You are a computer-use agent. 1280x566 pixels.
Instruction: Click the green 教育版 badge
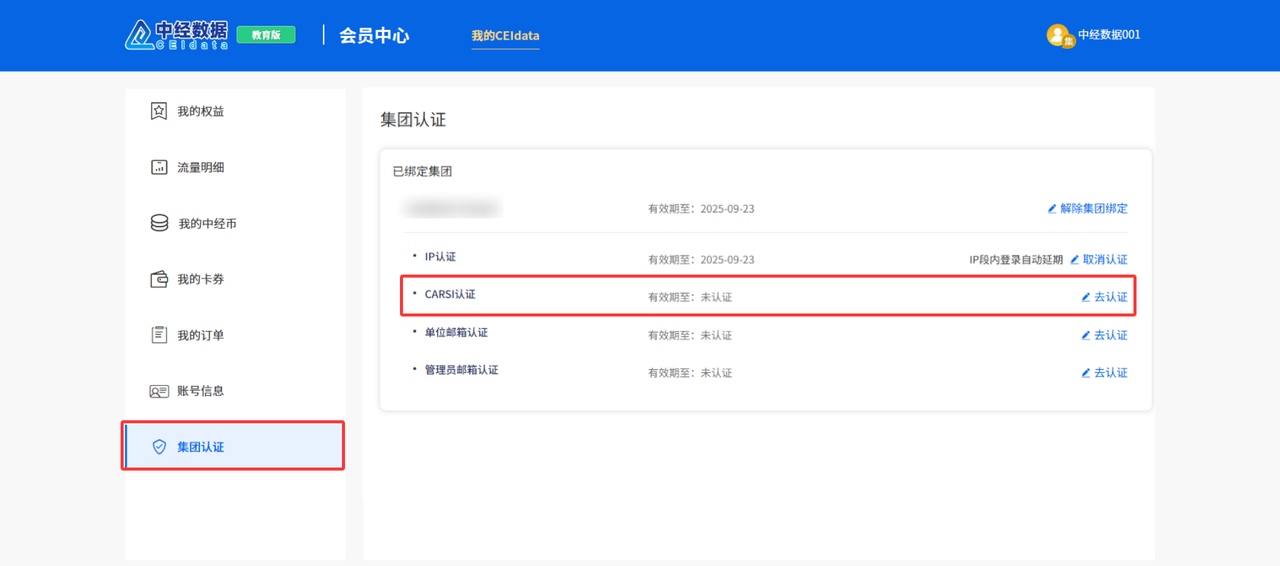click(266, 35)
